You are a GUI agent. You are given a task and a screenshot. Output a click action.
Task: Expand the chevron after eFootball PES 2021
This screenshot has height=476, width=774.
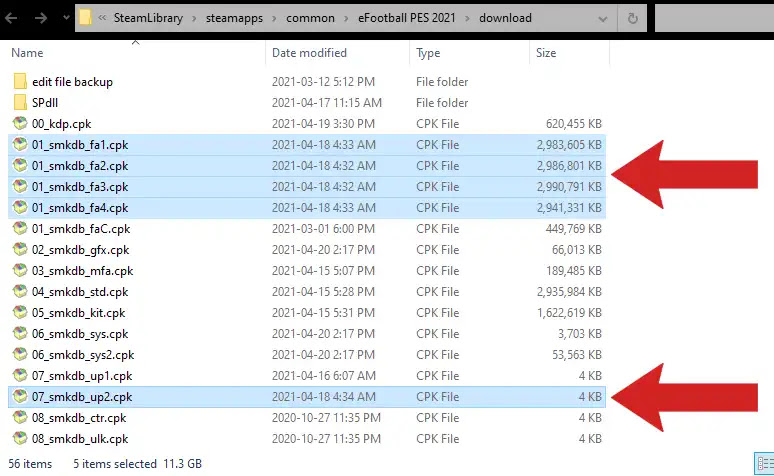tap(467, 19)
